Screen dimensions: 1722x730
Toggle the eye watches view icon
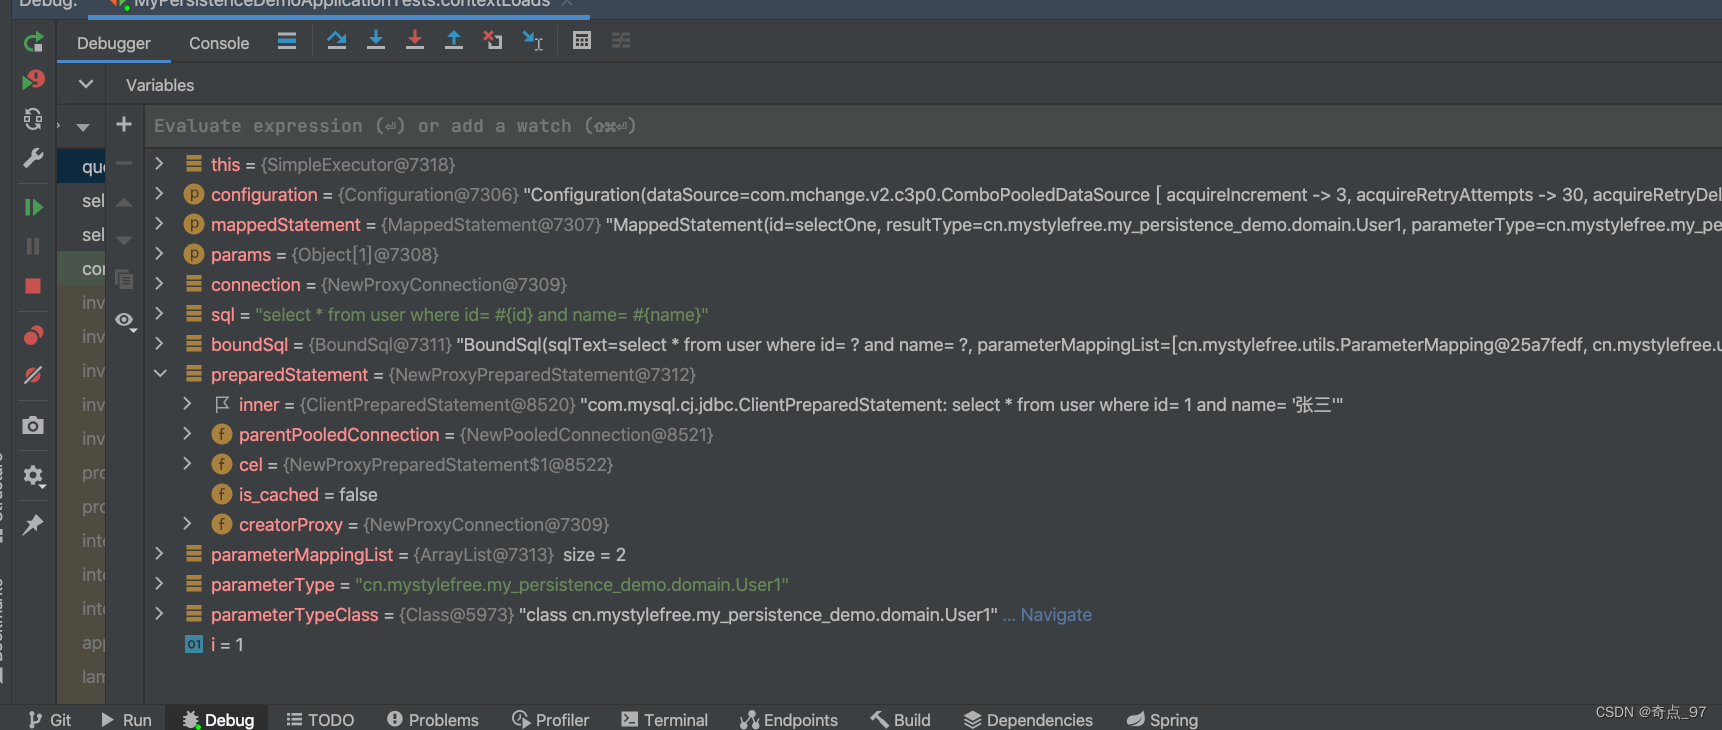tap(124, 320)
